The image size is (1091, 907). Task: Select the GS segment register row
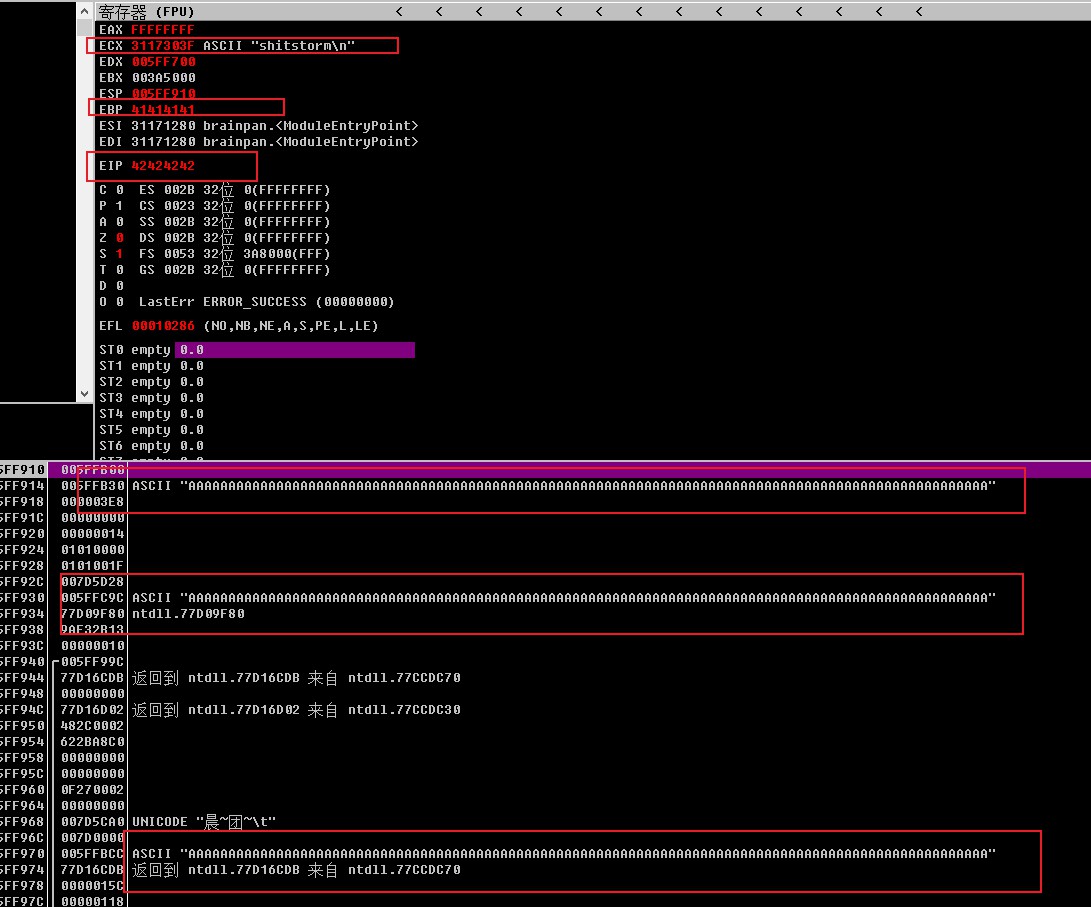click(234, 270)
